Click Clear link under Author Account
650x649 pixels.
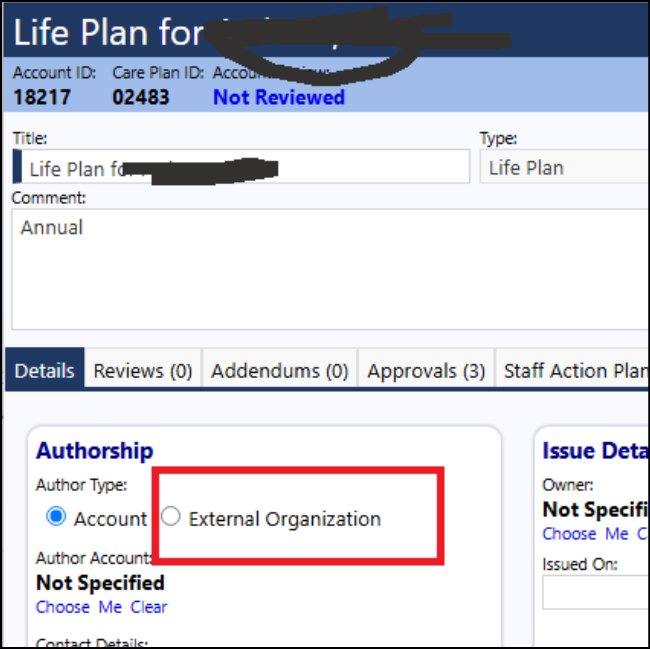[148, 607]
